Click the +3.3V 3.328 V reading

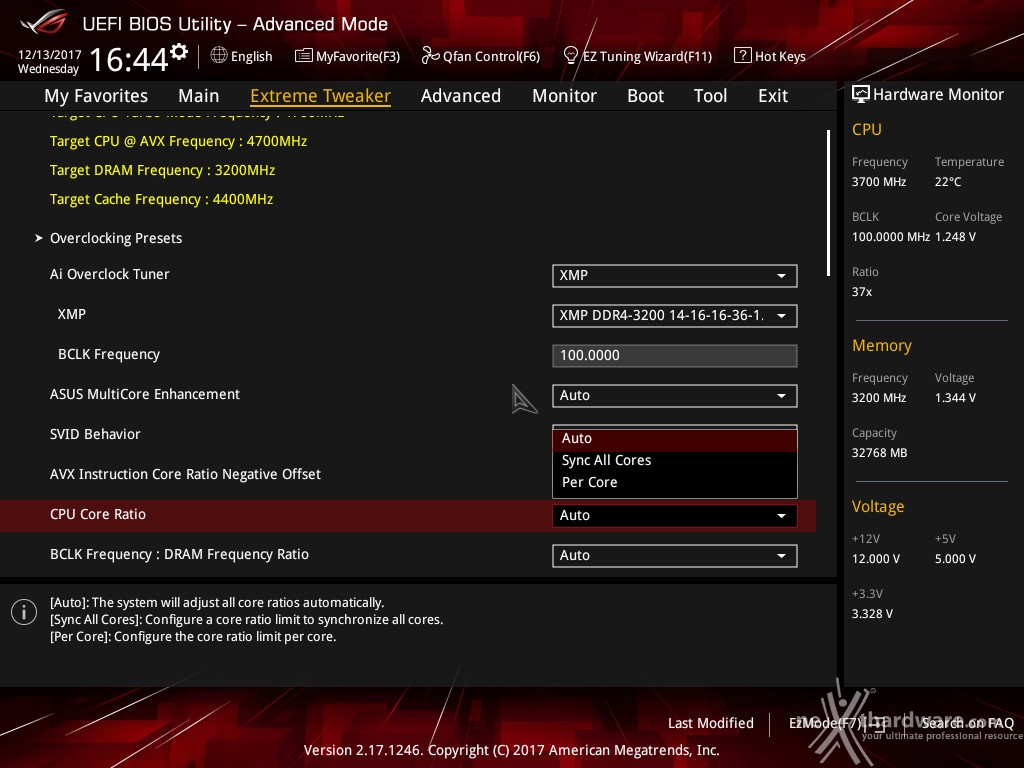pos(872,614)
